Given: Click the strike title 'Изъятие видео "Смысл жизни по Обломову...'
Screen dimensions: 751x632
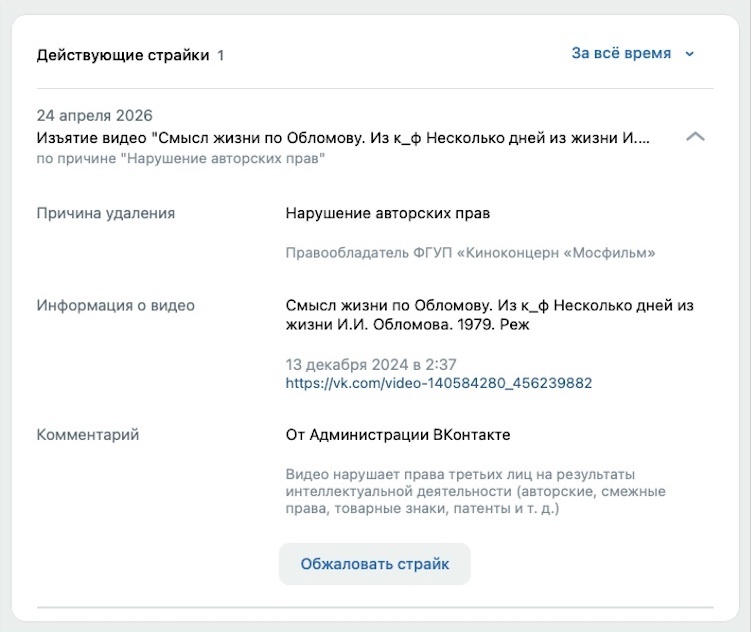Looking at the screenshot, I should pos(343,138).
